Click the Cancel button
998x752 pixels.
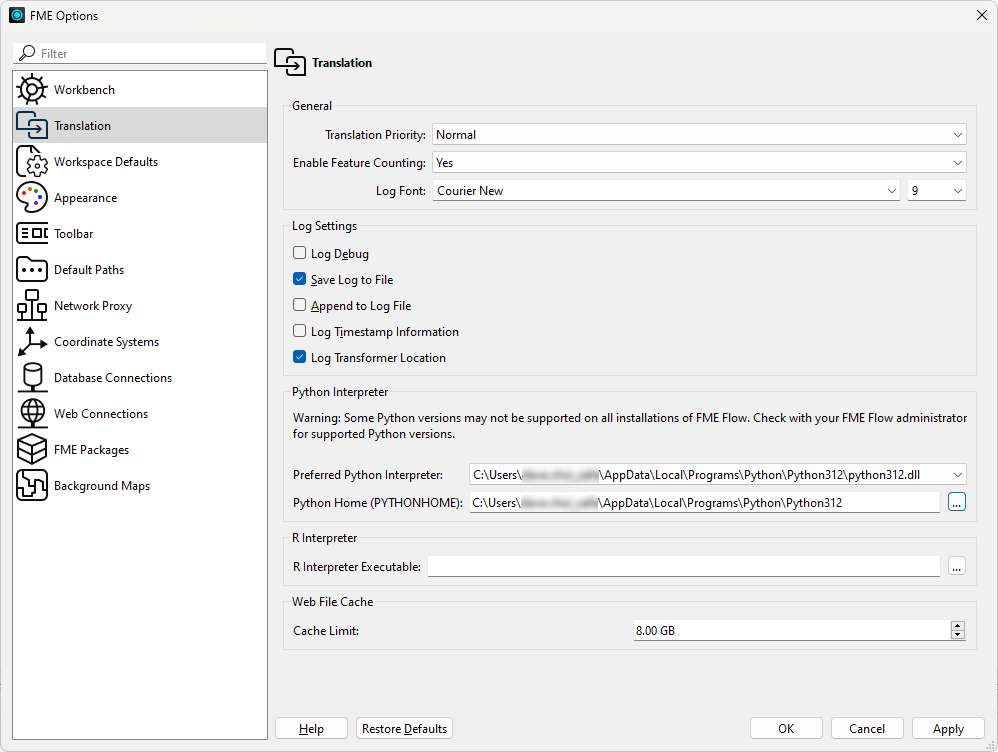click(867, 728)
